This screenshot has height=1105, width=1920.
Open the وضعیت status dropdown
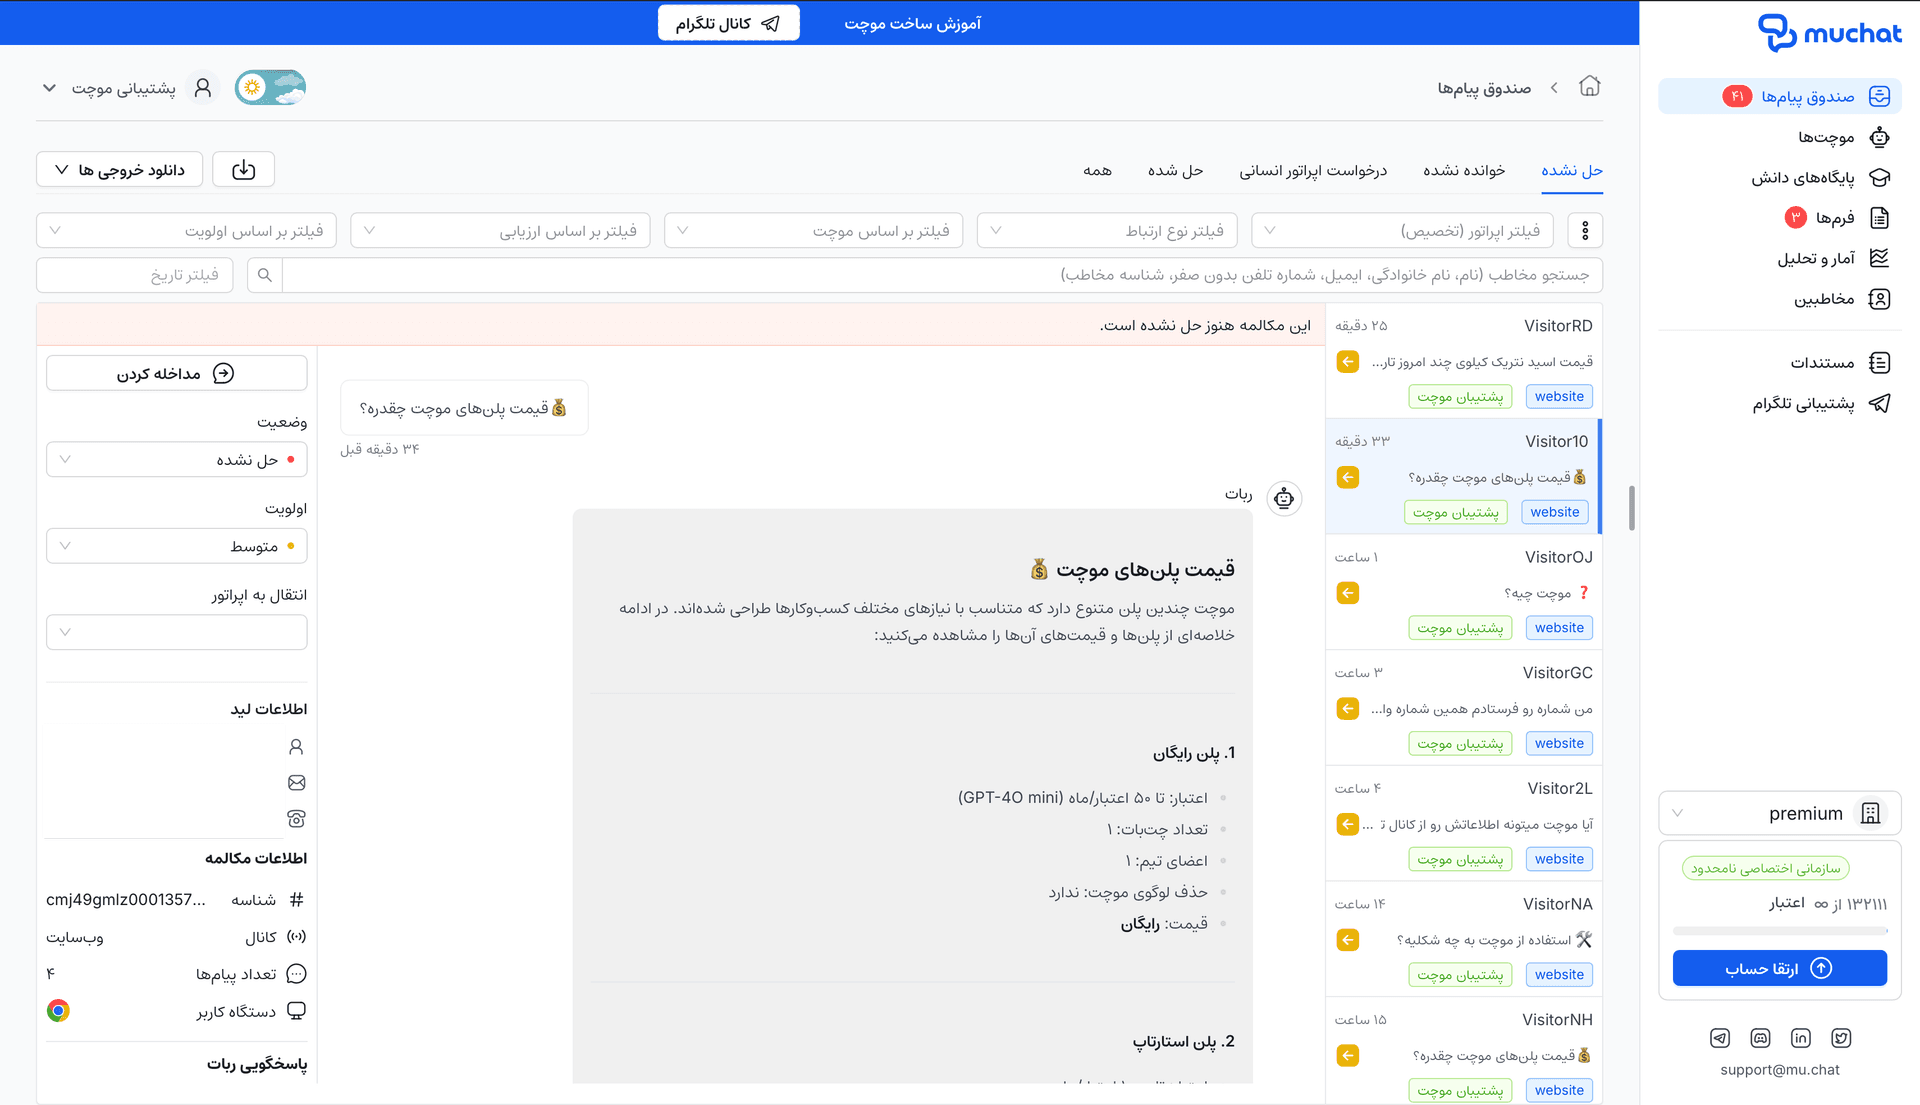[177, 460]
